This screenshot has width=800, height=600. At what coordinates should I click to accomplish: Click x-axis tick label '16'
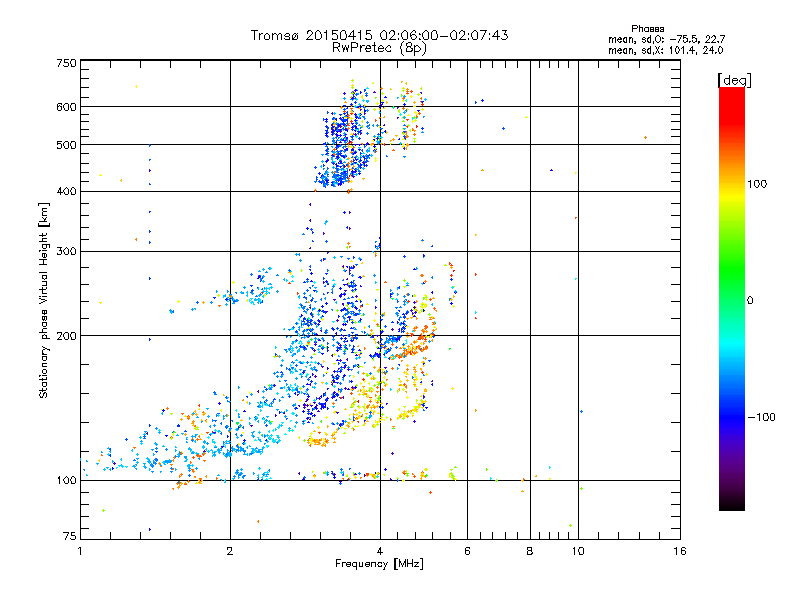coord(680,551)
